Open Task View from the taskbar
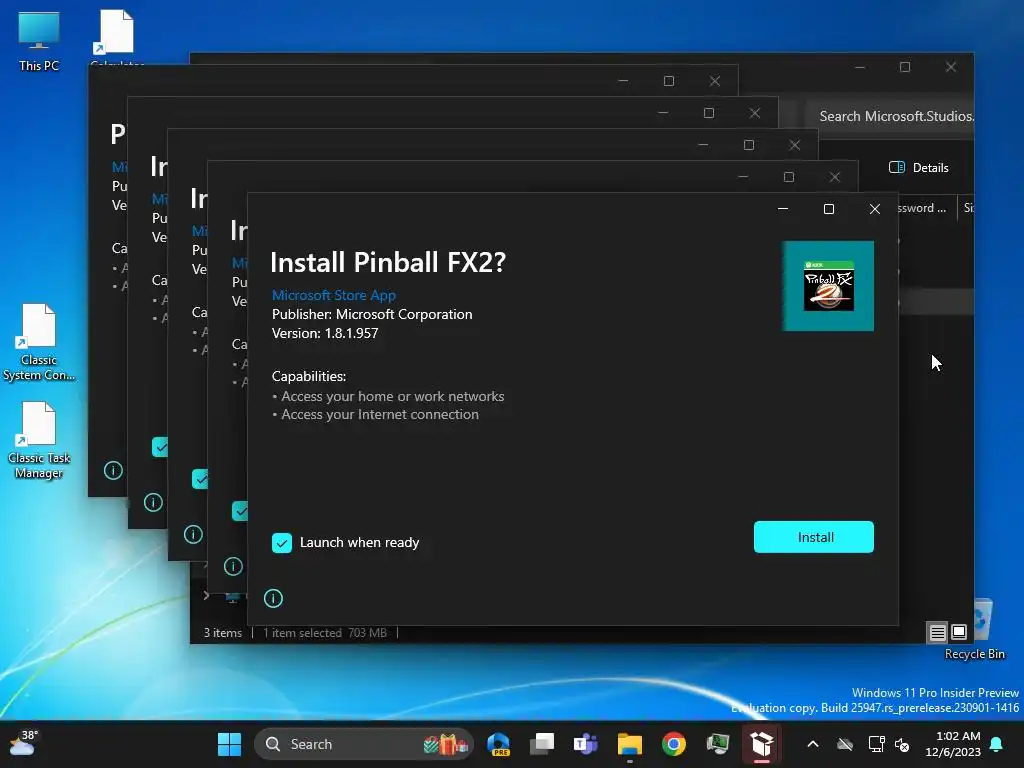1024x768 pixels. [x=542, y=744]
